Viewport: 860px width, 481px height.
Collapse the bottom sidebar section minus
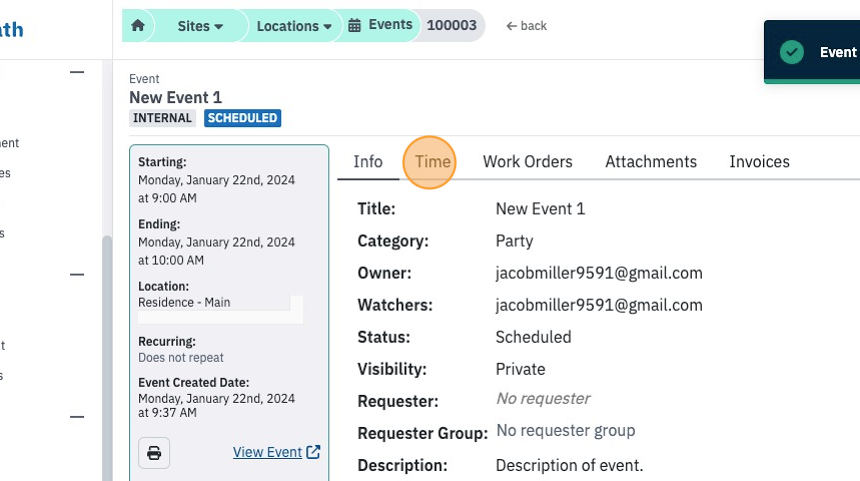coord(77,417)
